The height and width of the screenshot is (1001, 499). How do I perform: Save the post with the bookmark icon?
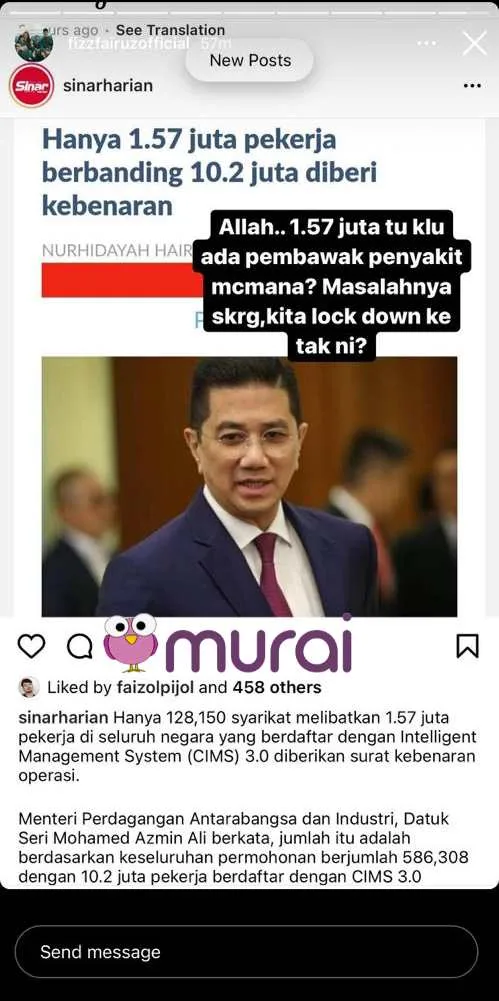[468, 646]
